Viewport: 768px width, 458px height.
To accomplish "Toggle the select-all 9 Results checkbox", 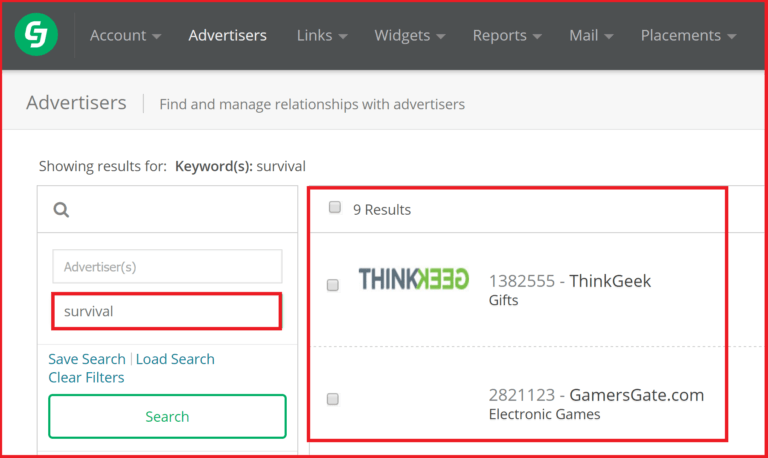I will pyautogui.click(x=335, y=207).
